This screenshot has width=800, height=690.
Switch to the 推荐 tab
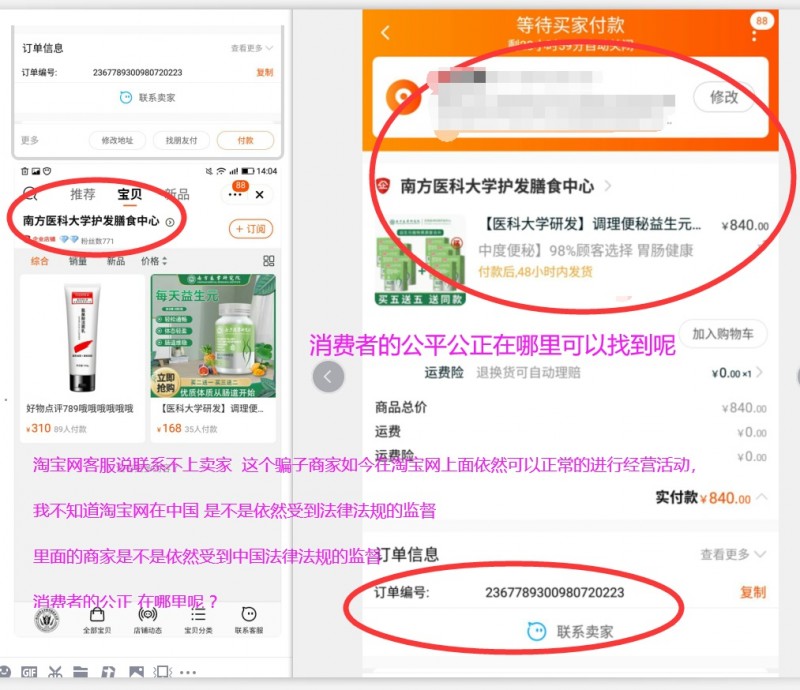click(83, 194)
